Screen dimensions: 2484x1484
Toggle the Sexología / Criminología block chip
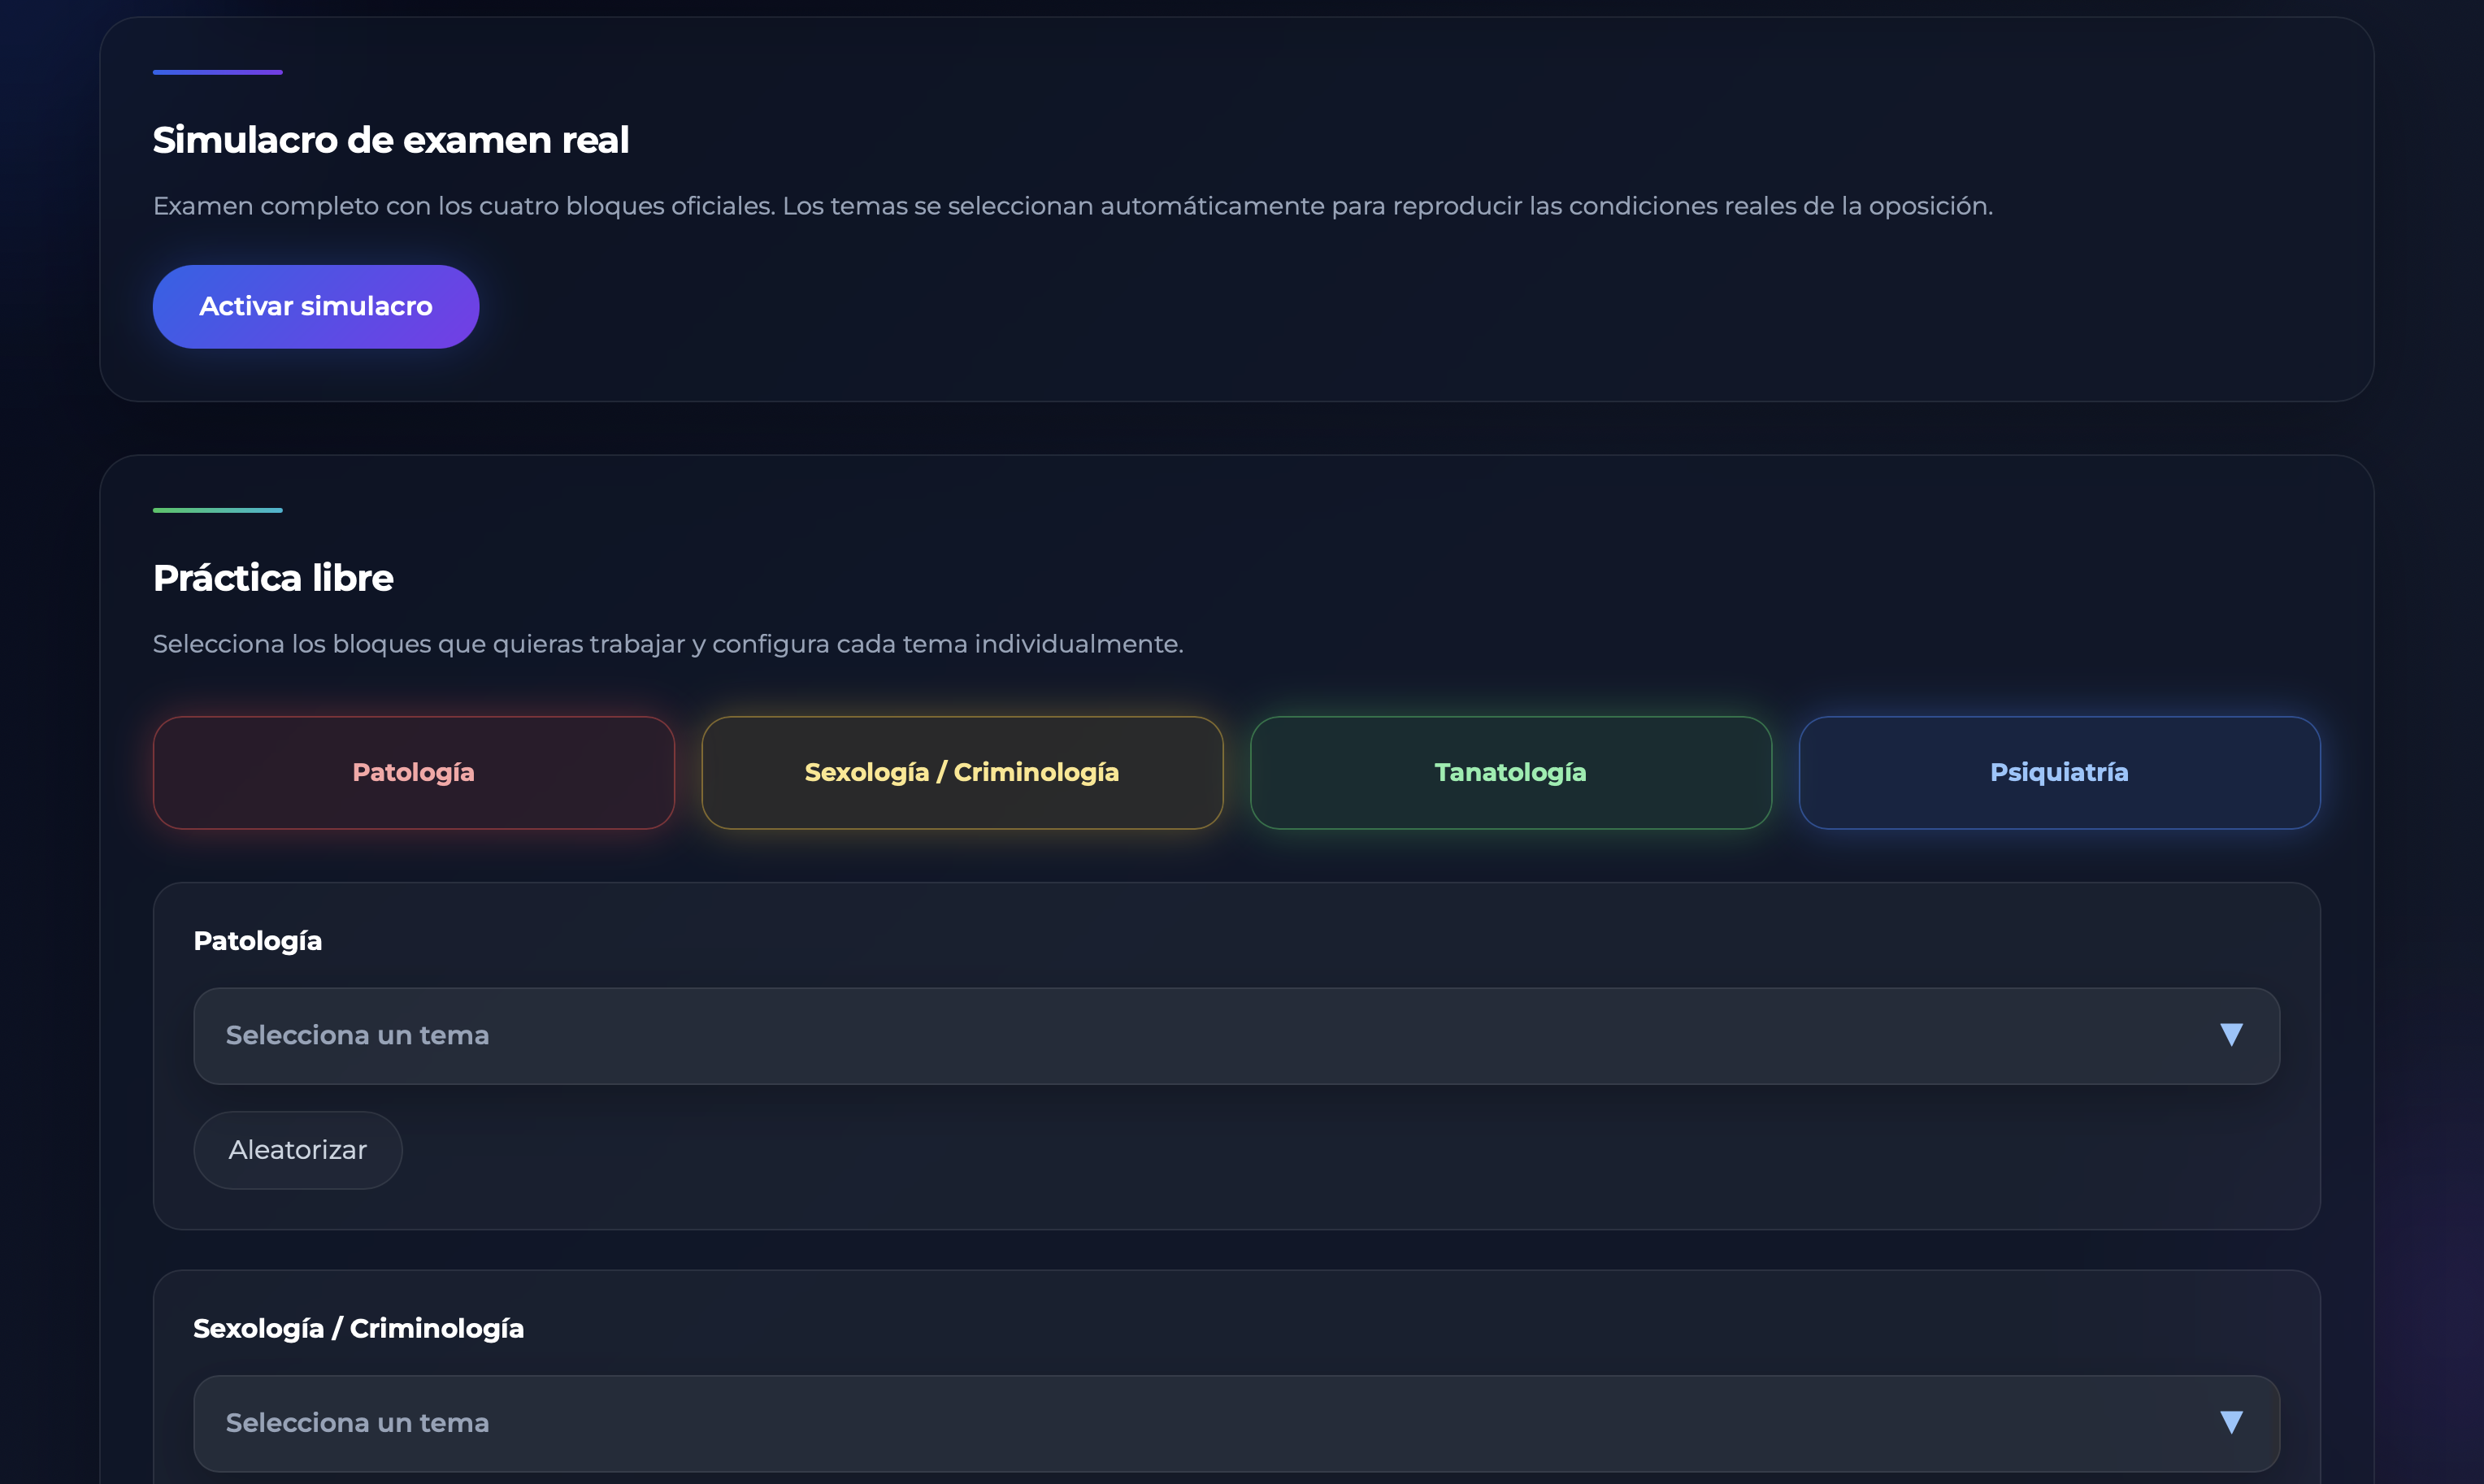pyautogui.click(x=962, y=772)
